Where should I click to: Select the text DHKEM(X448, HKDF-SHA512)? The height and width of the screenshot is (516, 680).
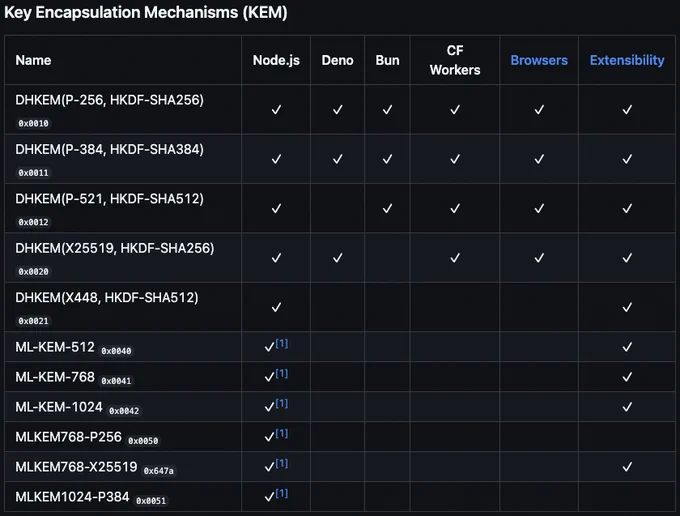click(x=107, y=298)
